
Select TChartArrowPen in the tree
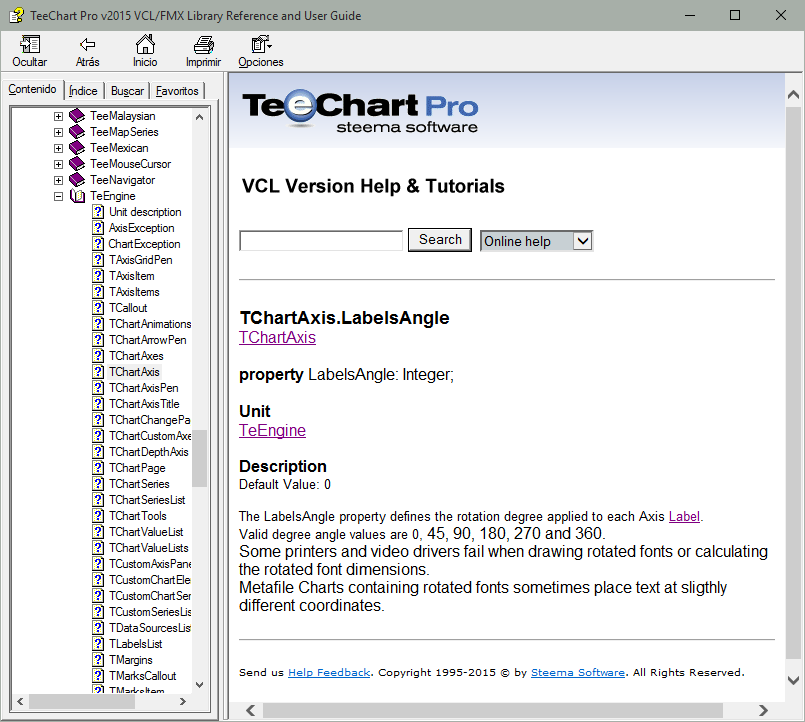pos(148,339)
